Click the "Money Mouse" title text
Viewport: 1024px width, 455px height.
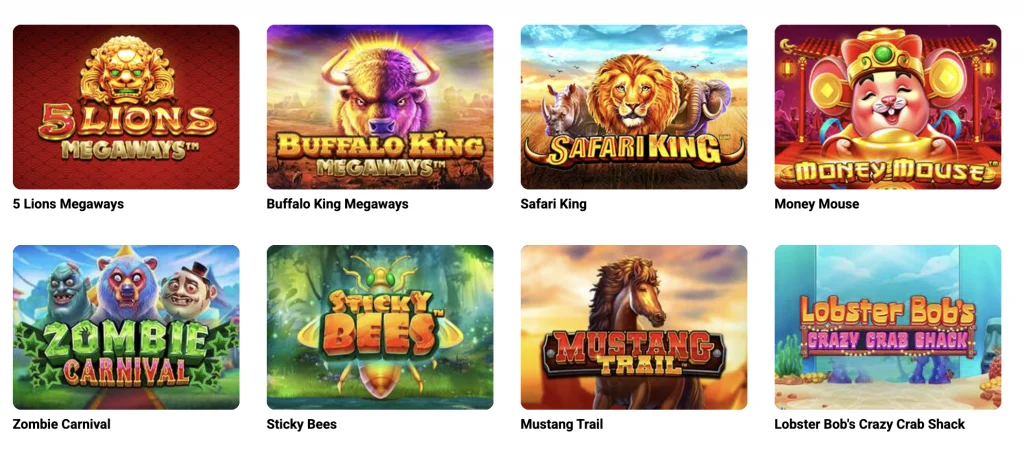coord(817,204)
